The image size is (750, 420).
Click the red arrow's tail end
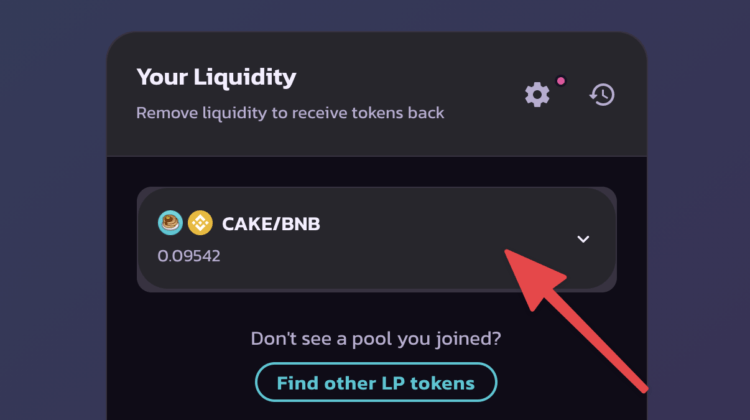click(640, 384)
